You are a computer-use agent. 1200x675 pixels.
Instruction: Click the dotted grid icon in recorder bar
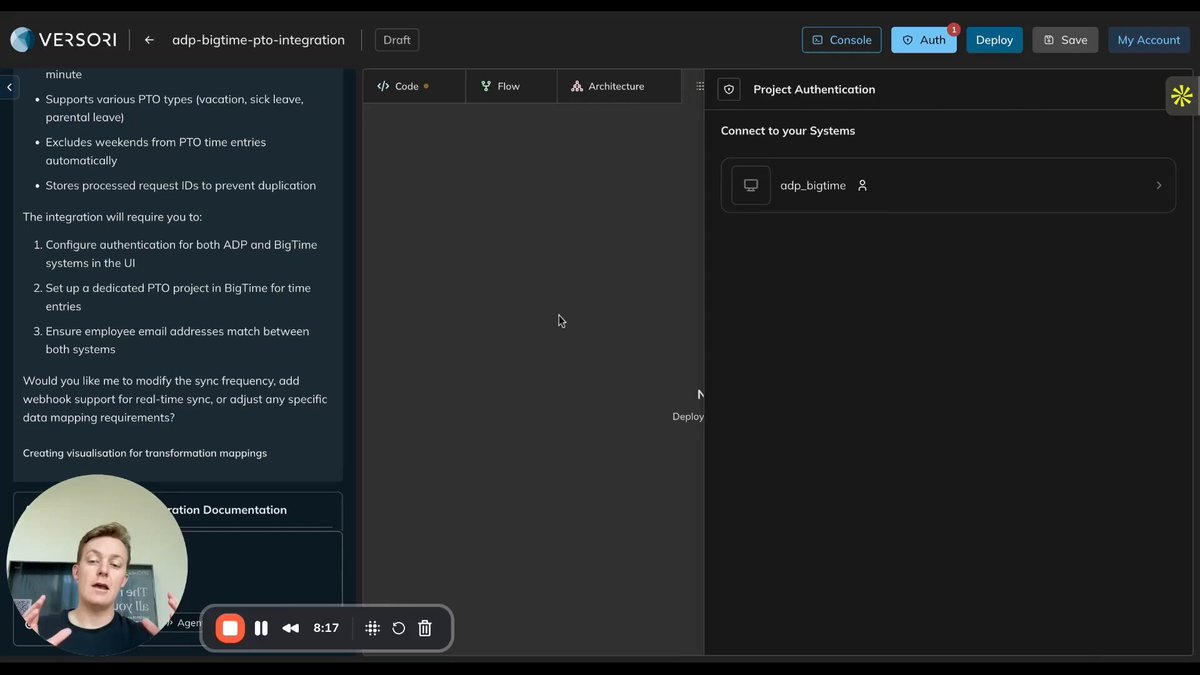click(x=372, y=628)
